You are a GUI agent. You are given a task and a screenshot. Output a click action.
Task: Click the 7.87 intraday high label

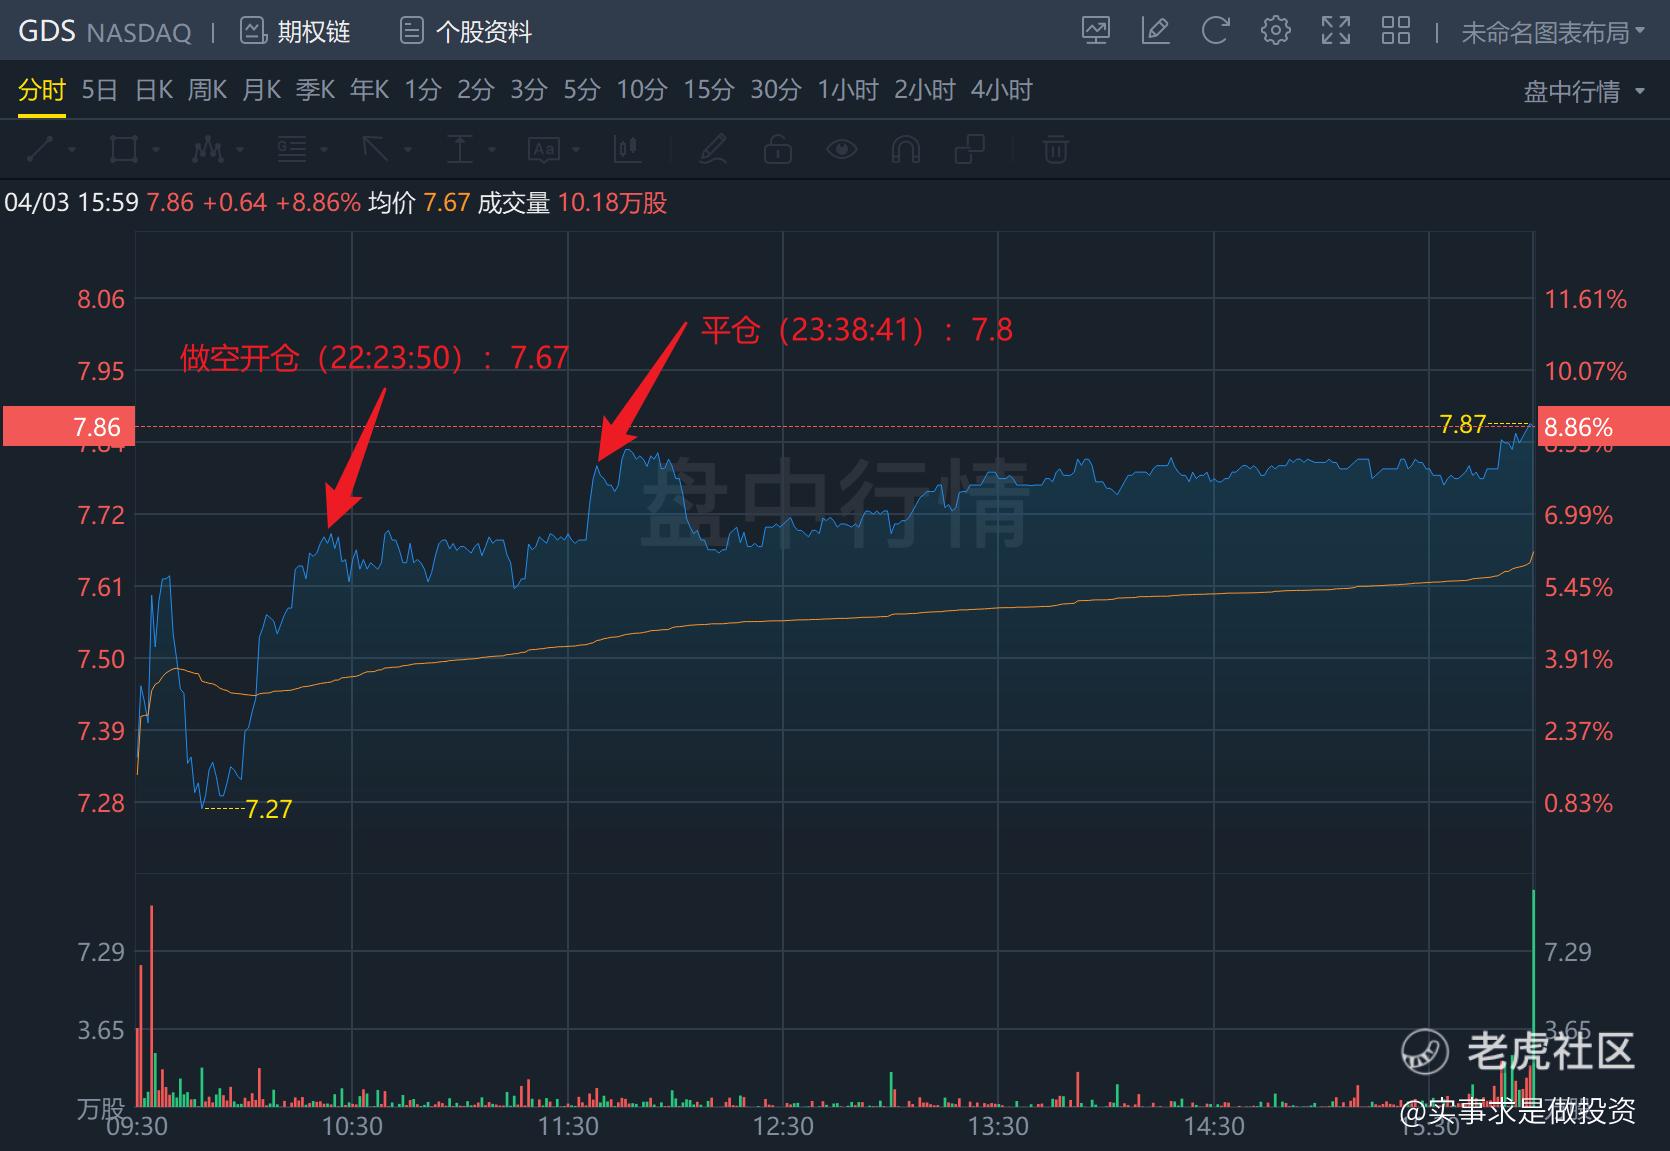click(x=1463, y=424)
